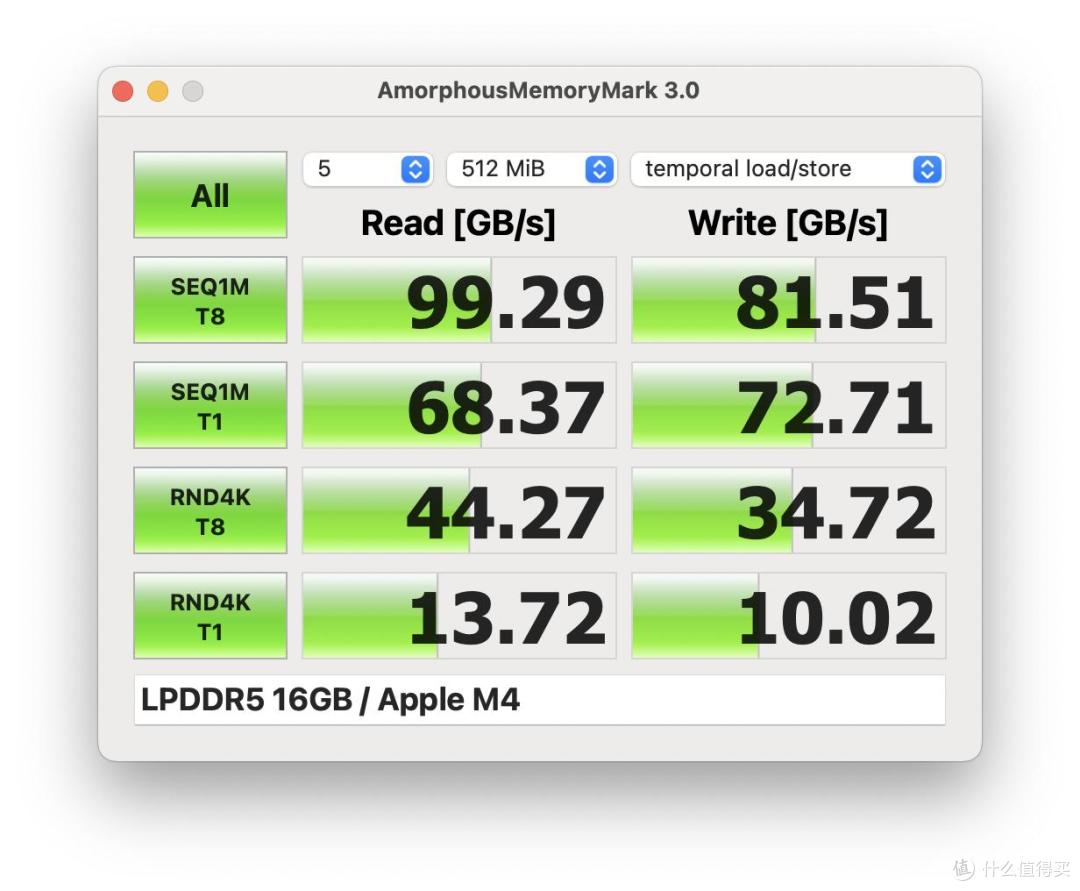Start the RND4K T1 test
This screenshot has height=891, width=1080.
pos(210,616)
